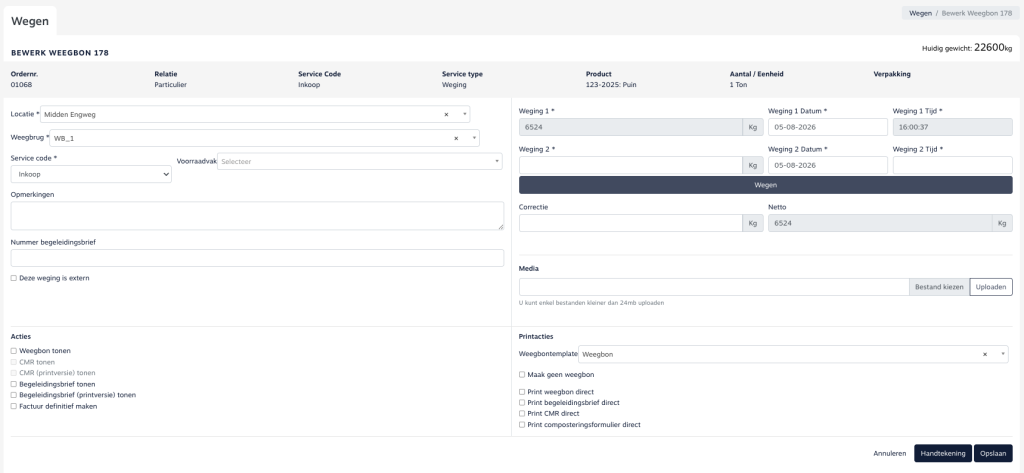Focus the Correctie input field
The width and height of the screenshot is (1024, 473).
[x=631, y=223]
